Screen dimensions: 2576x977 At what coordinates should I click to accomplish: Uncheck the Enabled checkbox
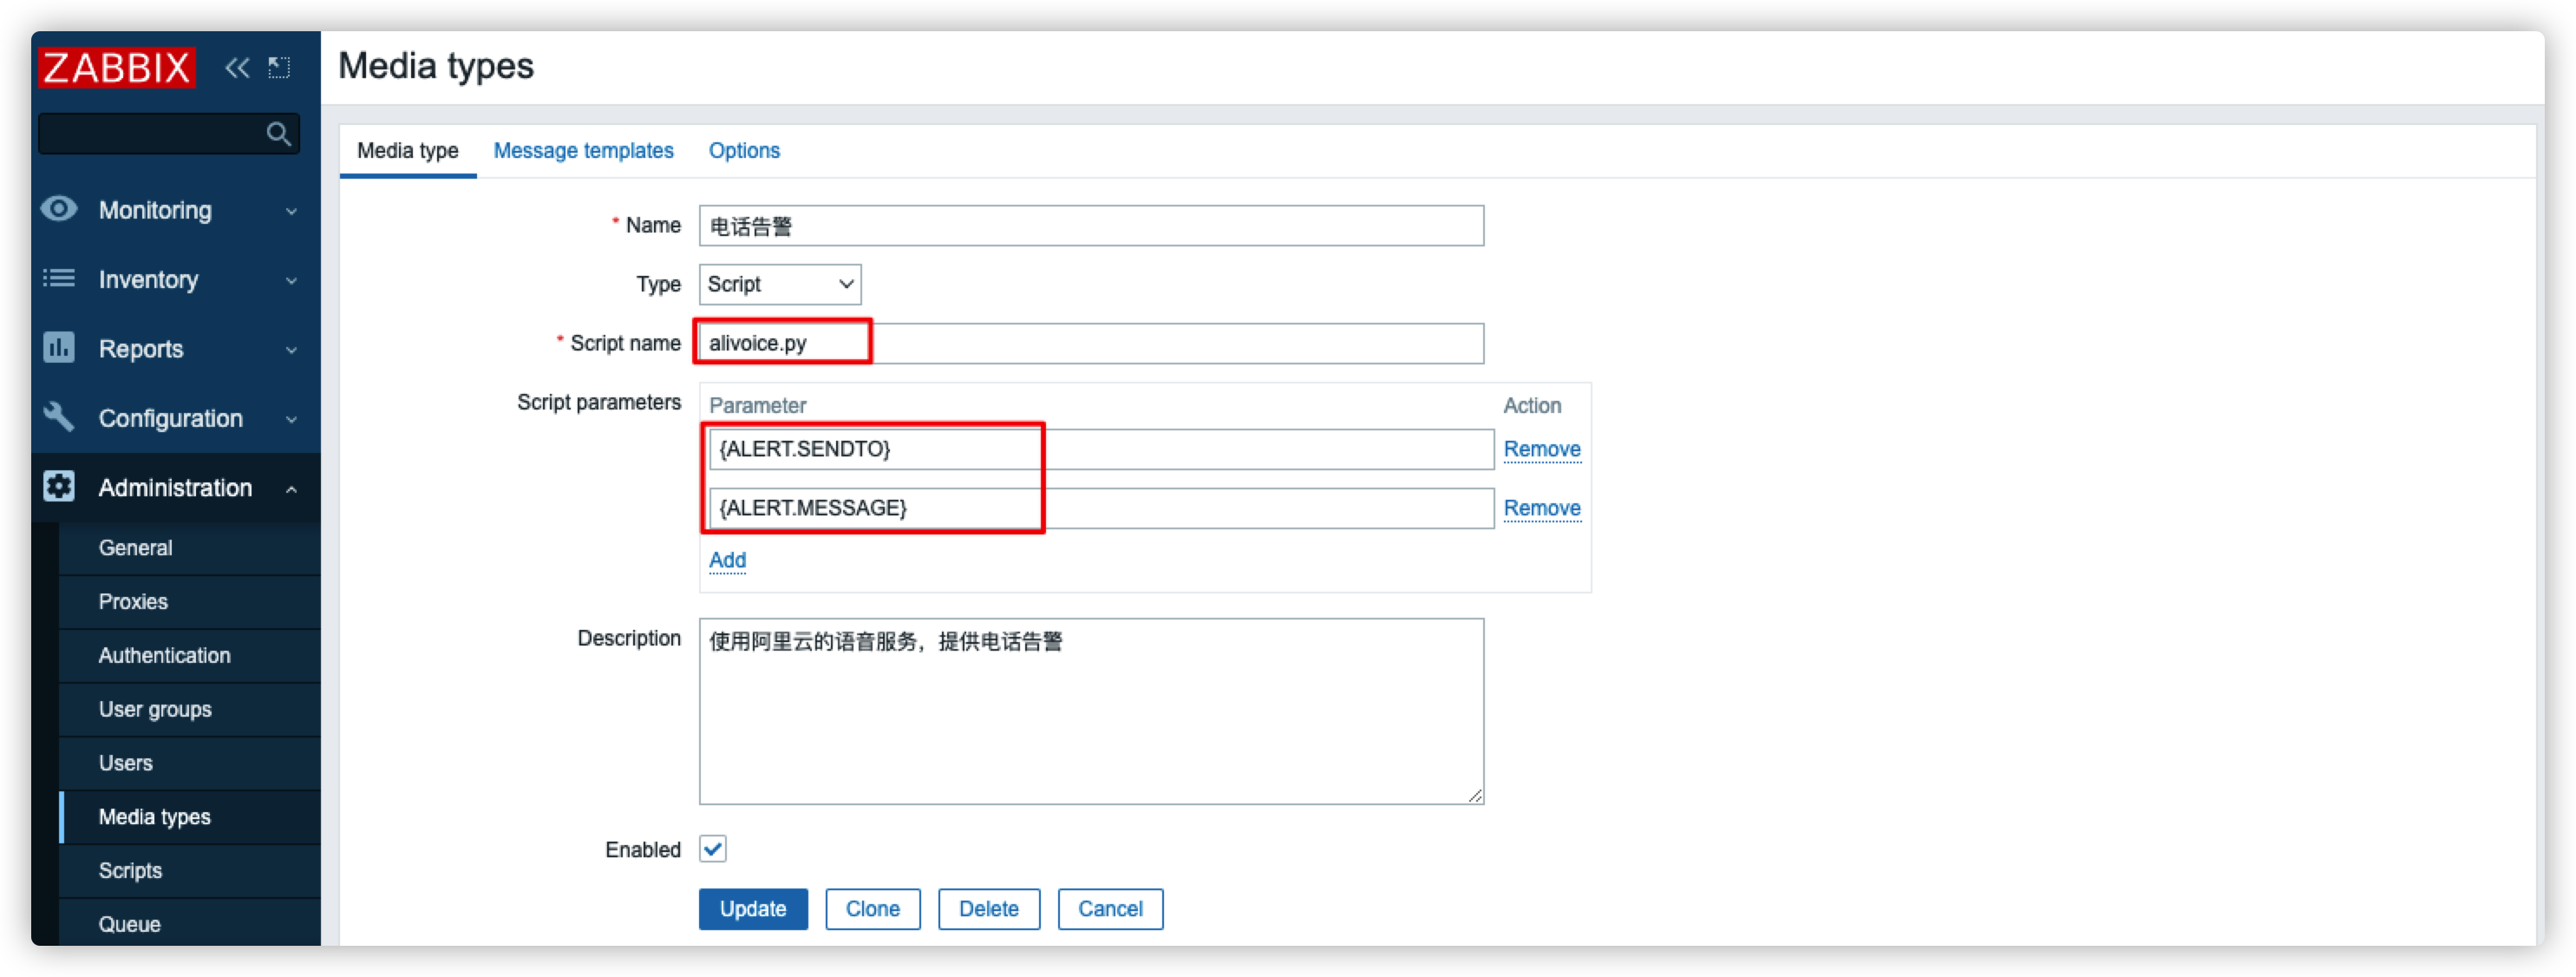713,849
